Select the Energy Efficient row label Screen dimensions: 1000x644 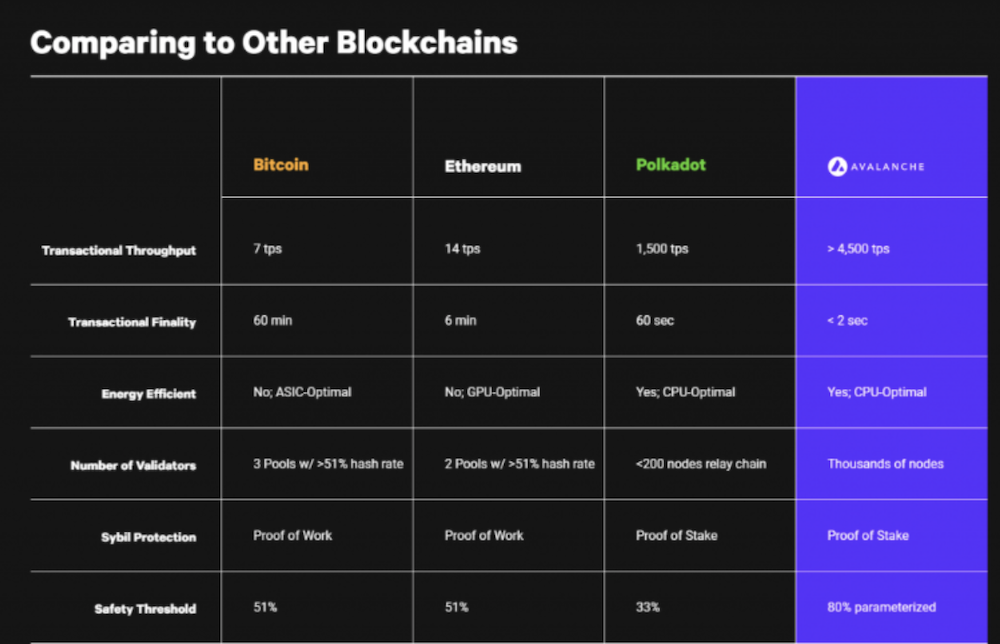[x=149, y=394]
